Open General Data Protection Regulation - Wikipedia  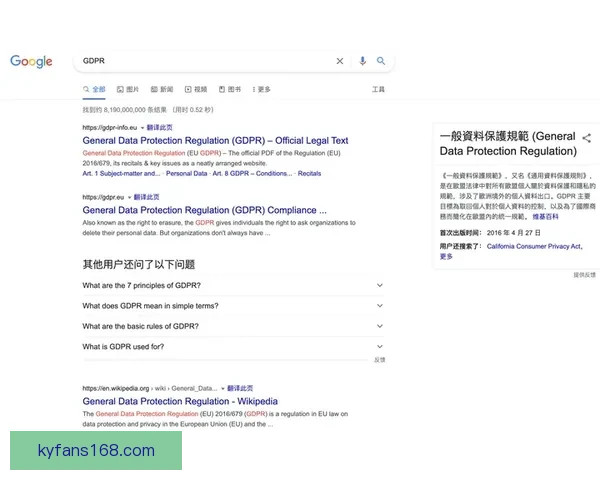point(180,401)
